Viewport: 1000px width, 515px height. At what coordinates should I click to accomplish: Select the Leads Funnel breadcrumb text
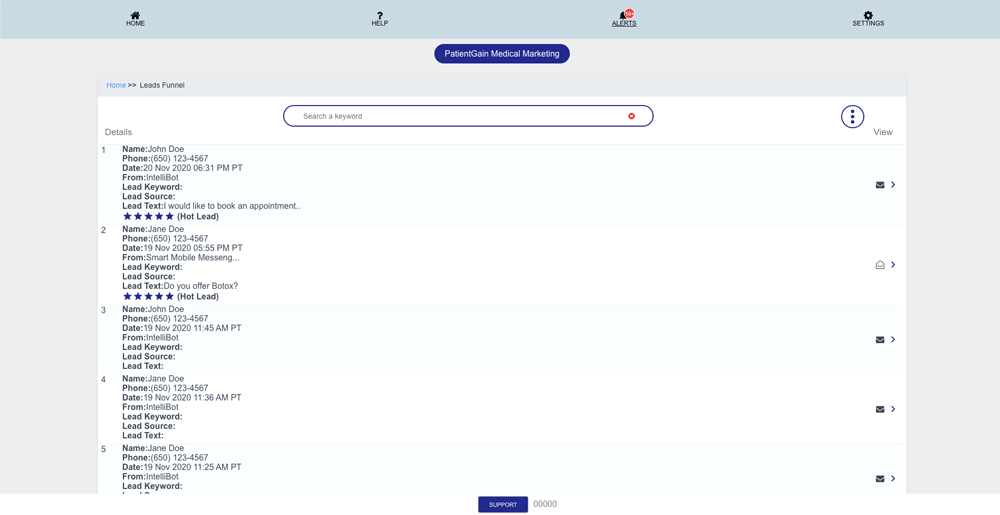click(x=162, y=85)
